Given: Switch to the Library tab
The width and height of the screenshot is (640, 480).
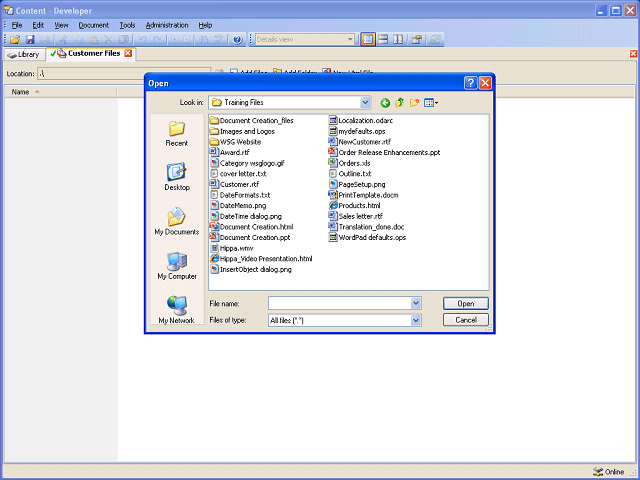Looking at the screenshot, I should tap(24, 54).
